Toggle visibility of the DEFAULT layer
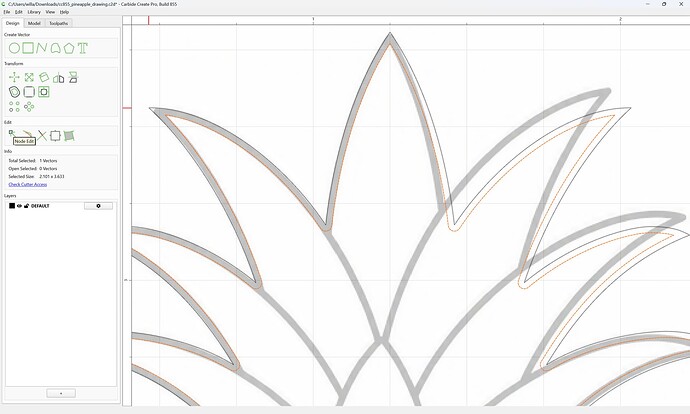Screen dimensions: 690x414 pyautogui.click(x=19, y=206)
